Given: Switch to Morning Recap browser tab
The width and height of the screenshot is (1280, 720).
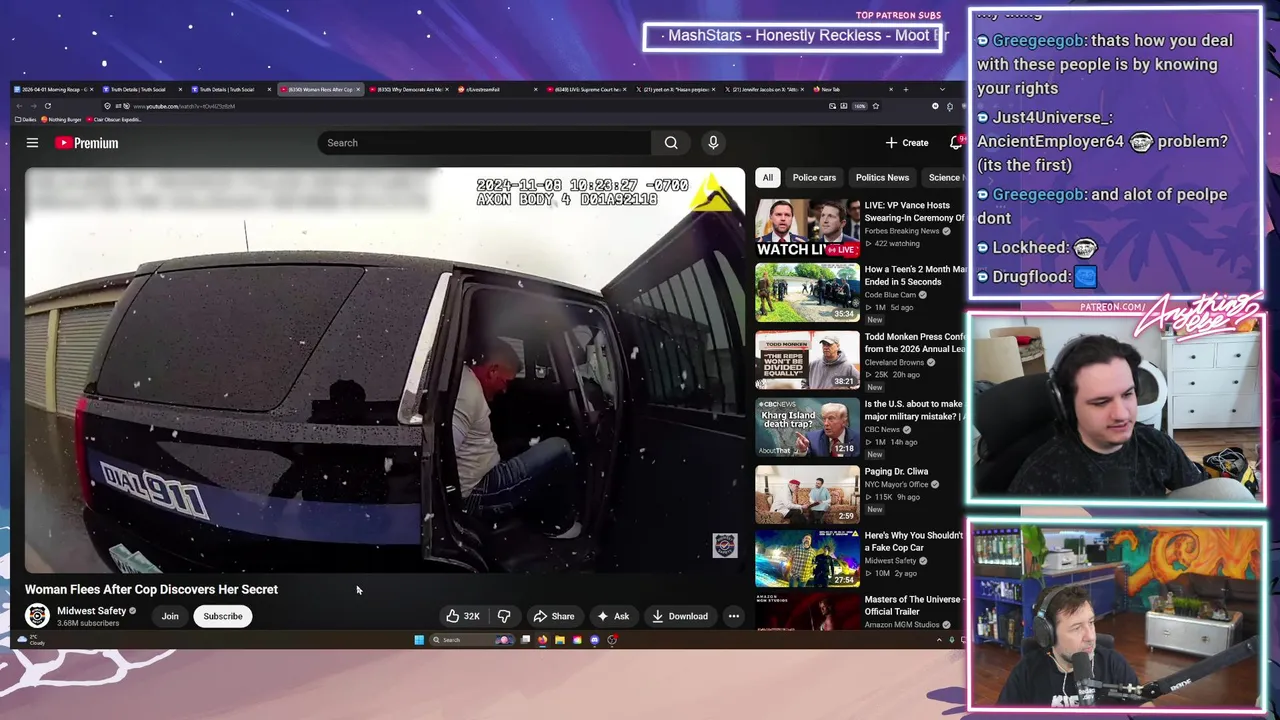Looking at the screenshot, I should 54,89.
